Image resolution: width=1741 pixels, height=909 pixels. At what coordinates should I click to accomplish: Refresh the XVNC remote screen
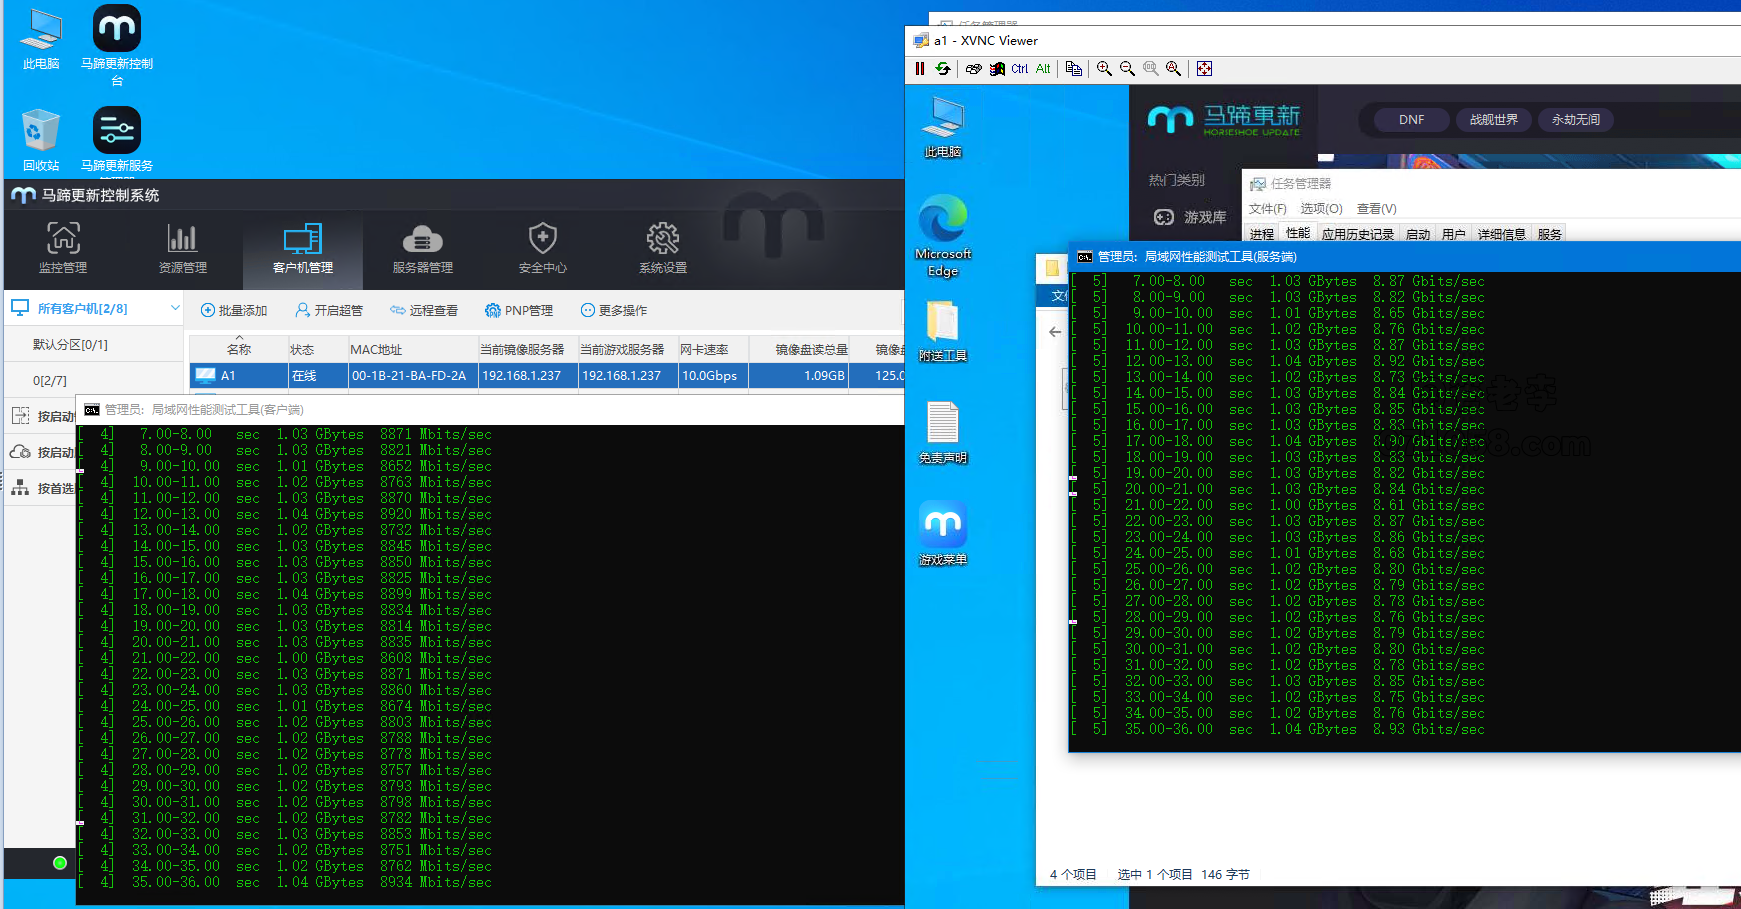click(943, 69)
